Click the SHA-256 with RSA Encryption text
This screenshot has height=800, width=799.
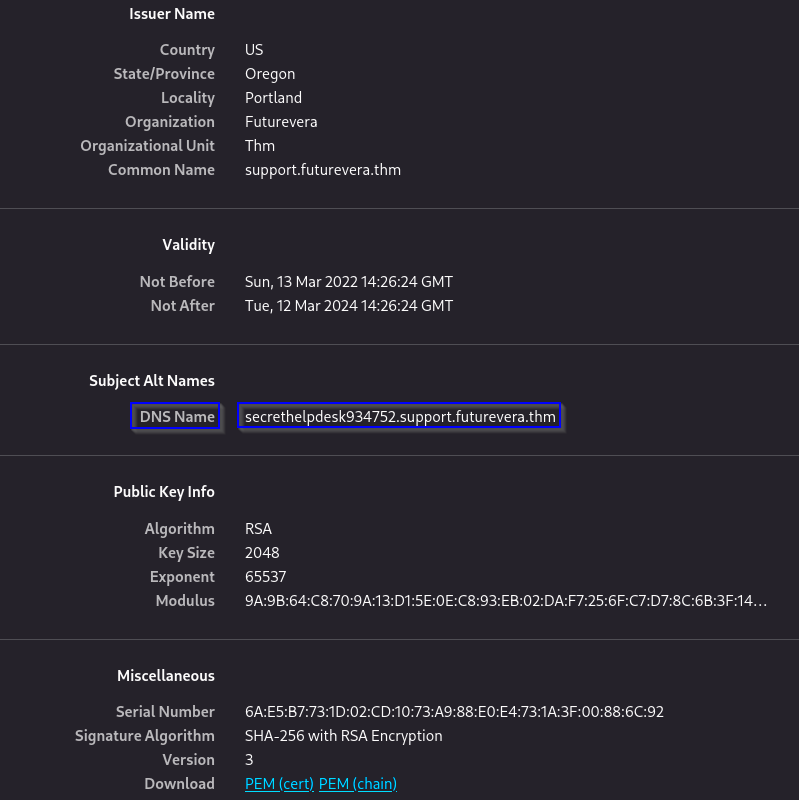[x=343, y=736]
